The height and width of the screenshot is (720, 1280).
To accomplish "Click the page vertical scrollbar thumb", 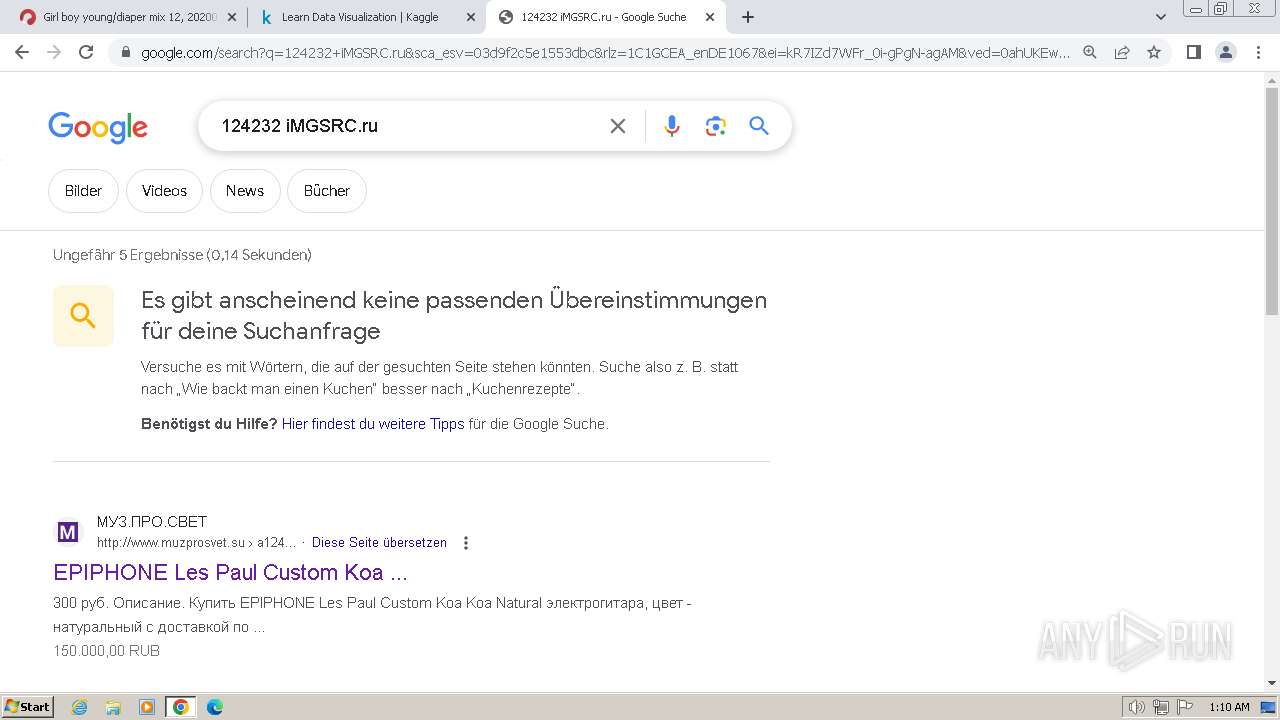I will 1272,202.
